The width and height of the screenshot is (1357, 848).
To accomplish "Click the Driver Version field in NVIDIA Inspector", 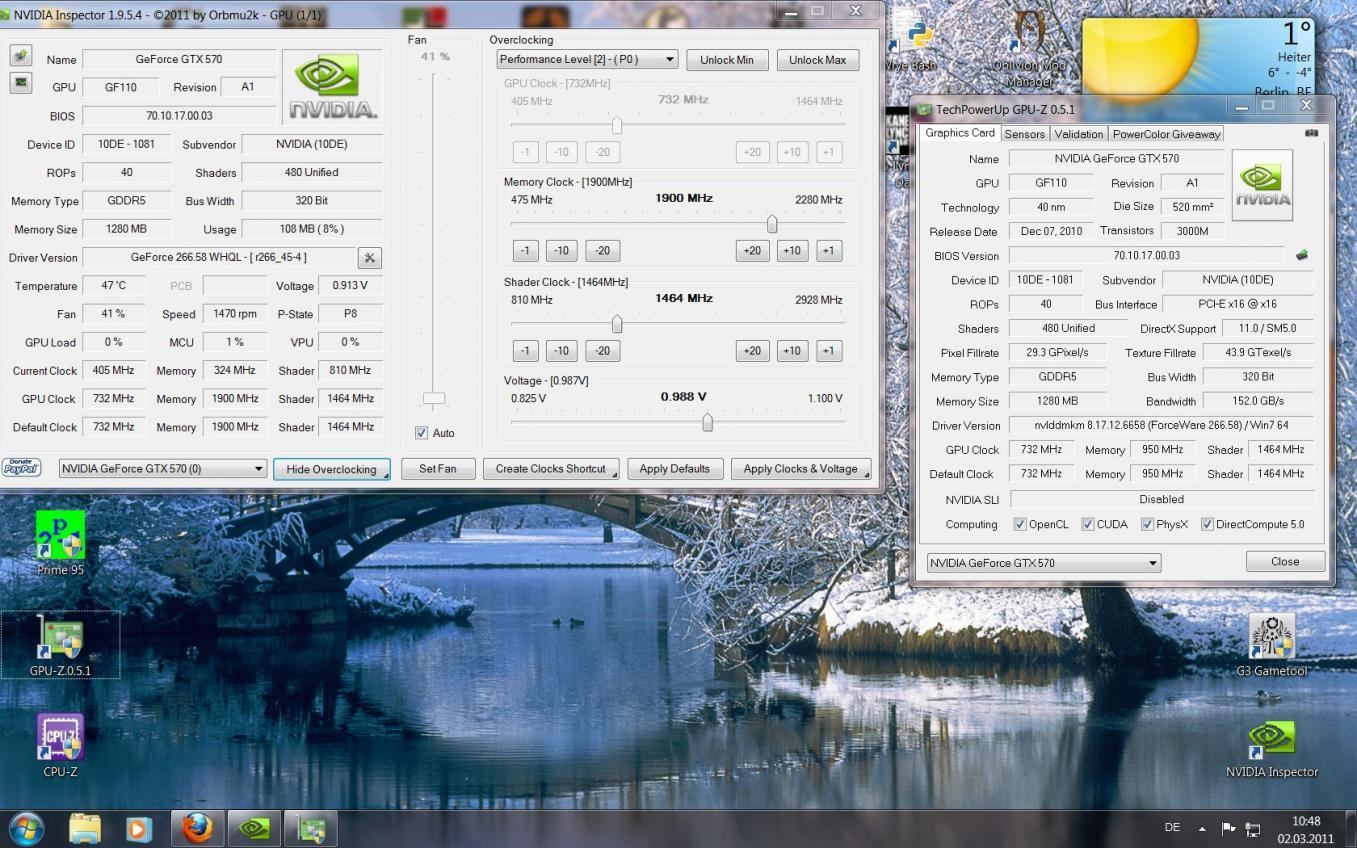I will 218,258.
